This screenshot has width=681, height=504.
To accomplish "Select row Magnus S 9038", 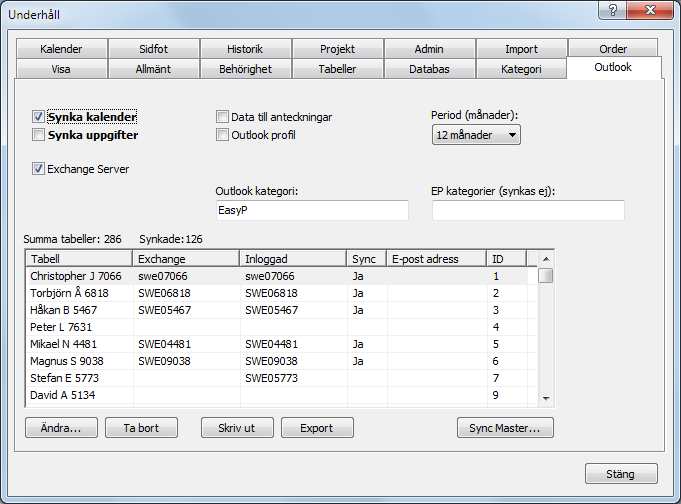I will tap(281, 361).
